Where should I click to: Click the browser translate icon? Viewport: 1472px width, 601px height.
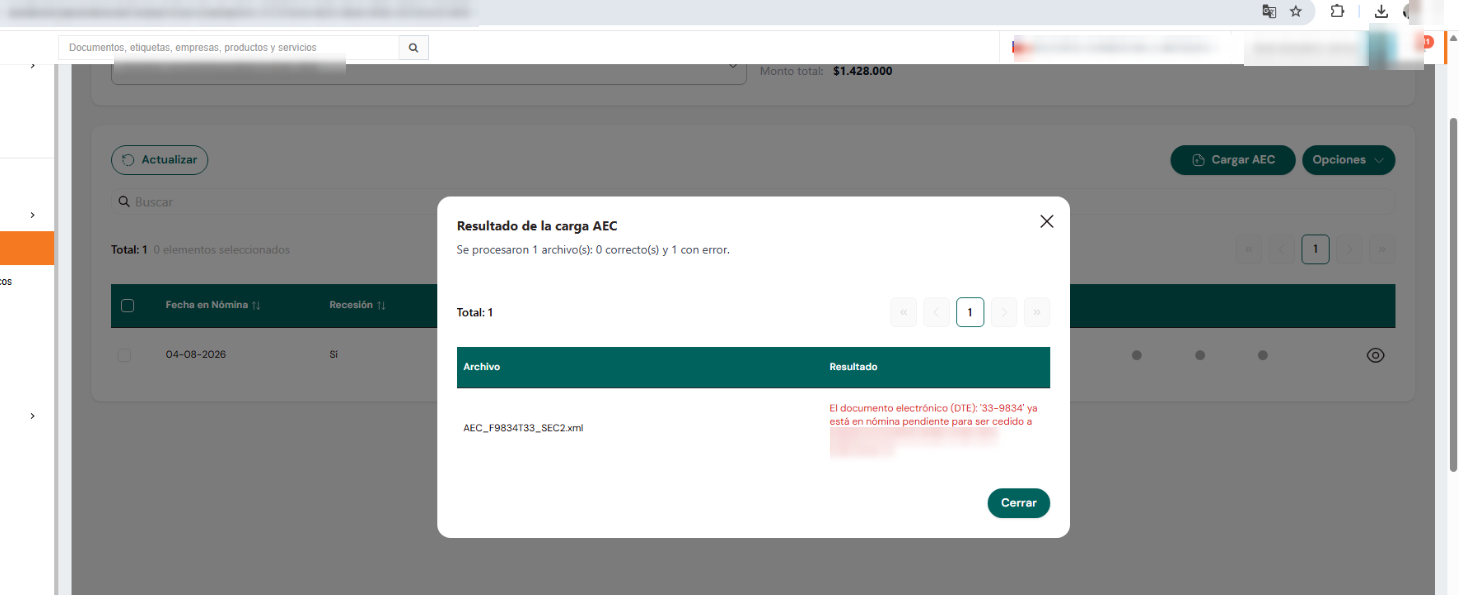[x=1269, y=11]
